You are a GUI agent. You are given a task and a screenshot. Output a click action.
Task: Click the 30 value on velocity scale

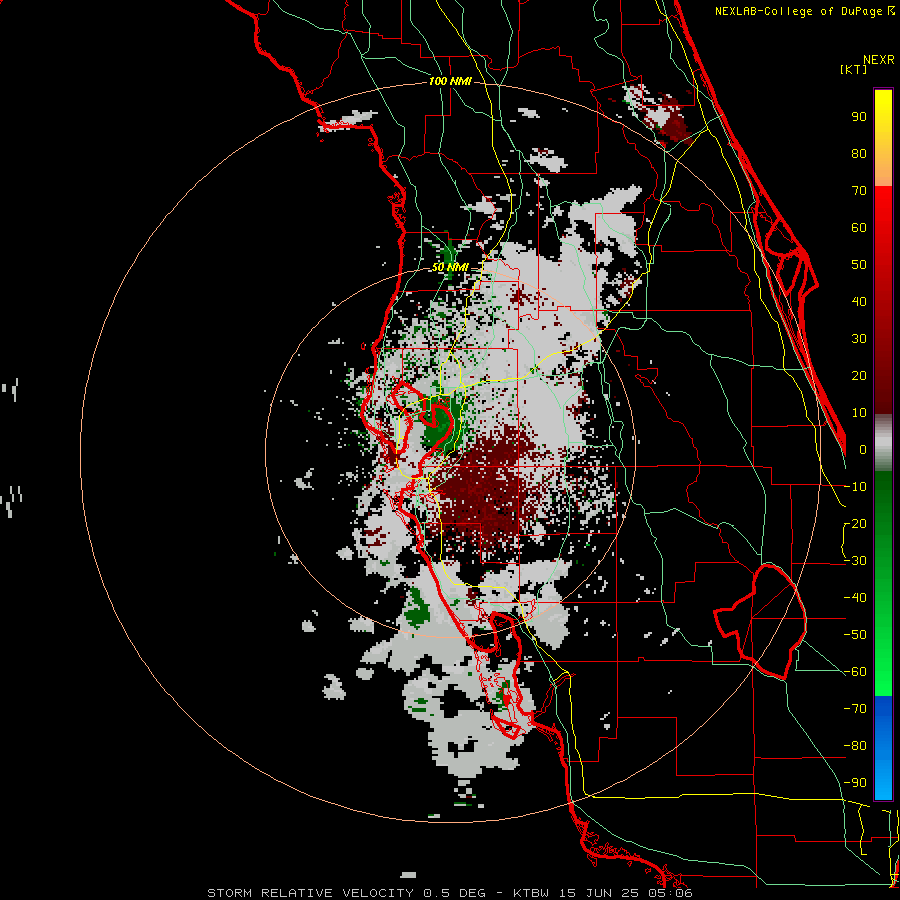coord(859,339)
